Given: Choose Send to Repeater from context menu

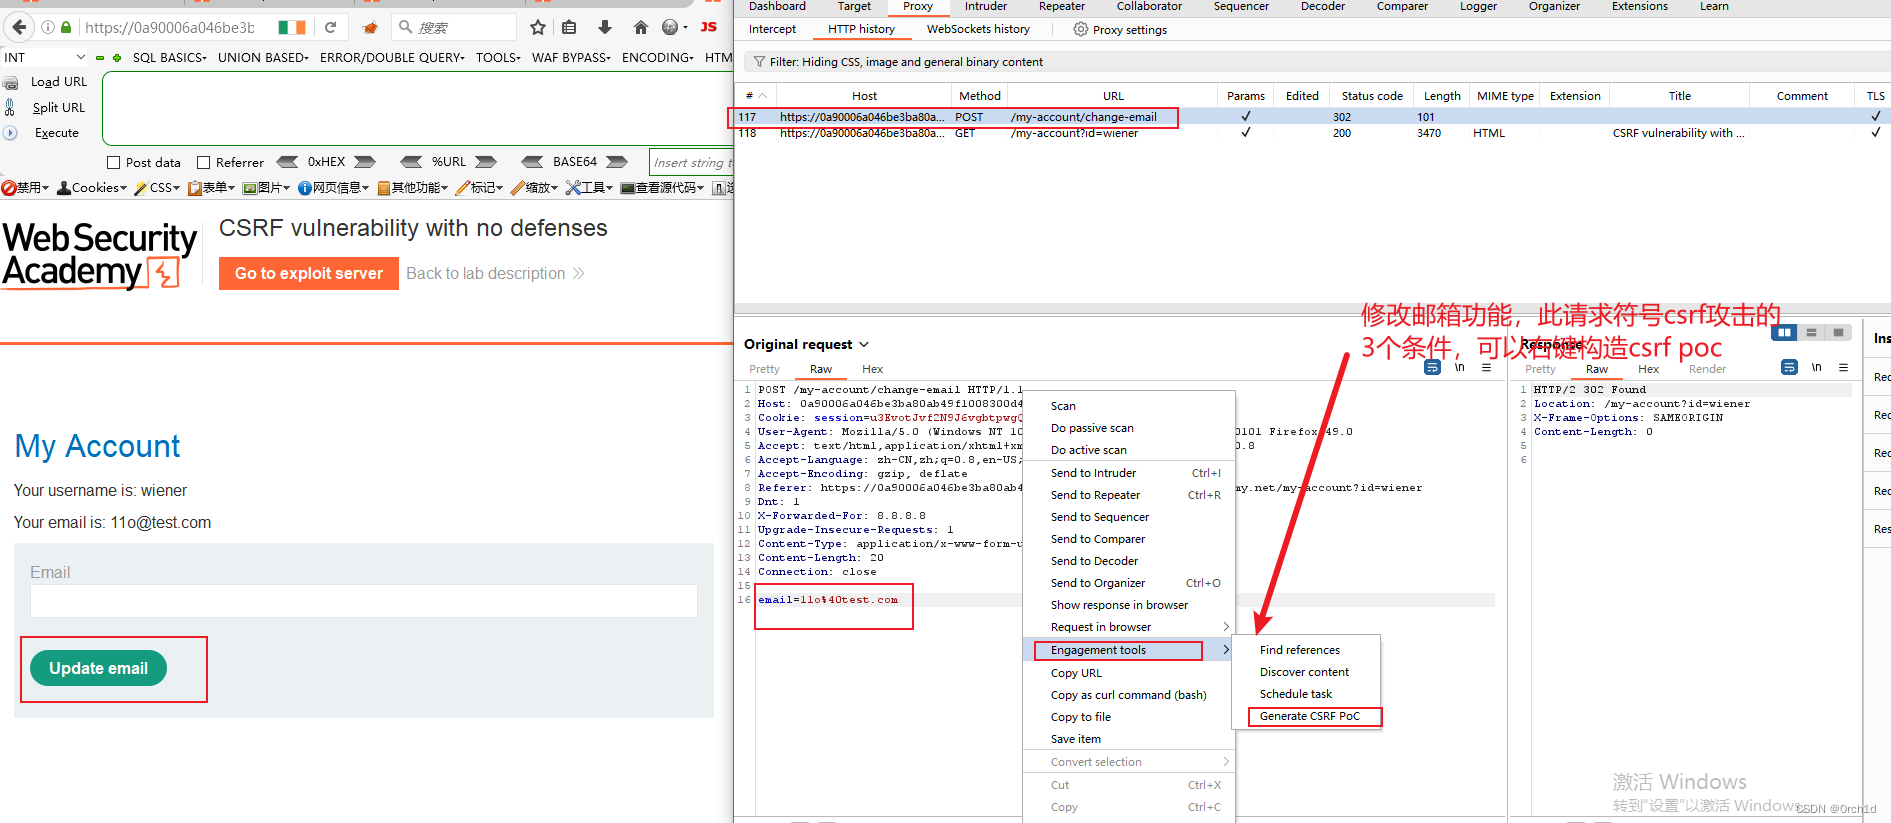Looking at the screenshot, I should point(1129,495).
